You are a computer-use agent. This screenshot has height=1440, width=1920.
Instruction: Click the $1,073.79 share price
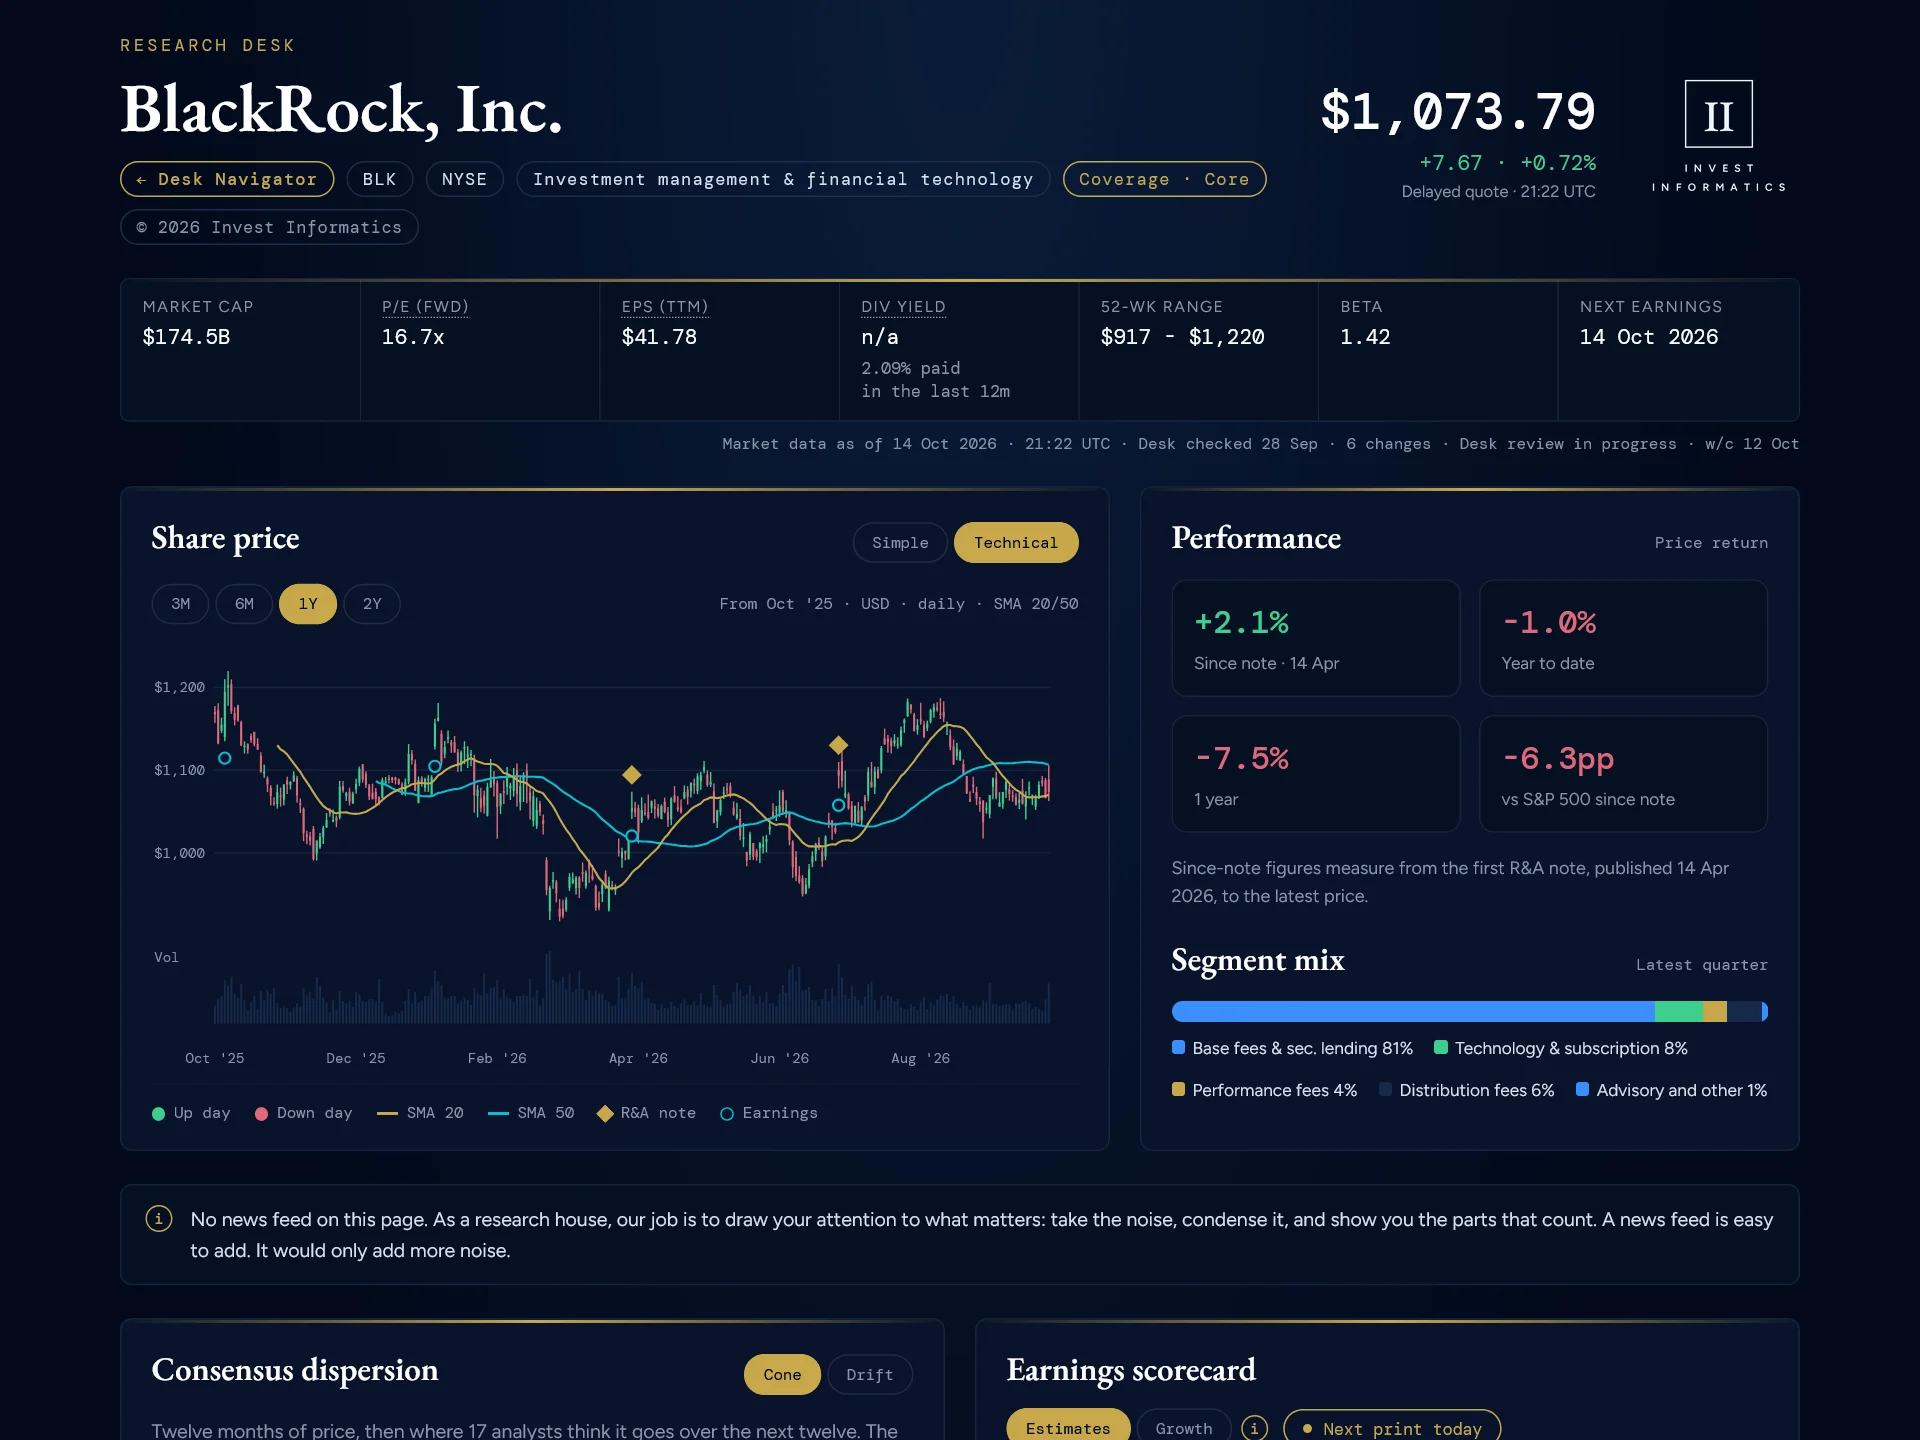(x=1458, y=111)
